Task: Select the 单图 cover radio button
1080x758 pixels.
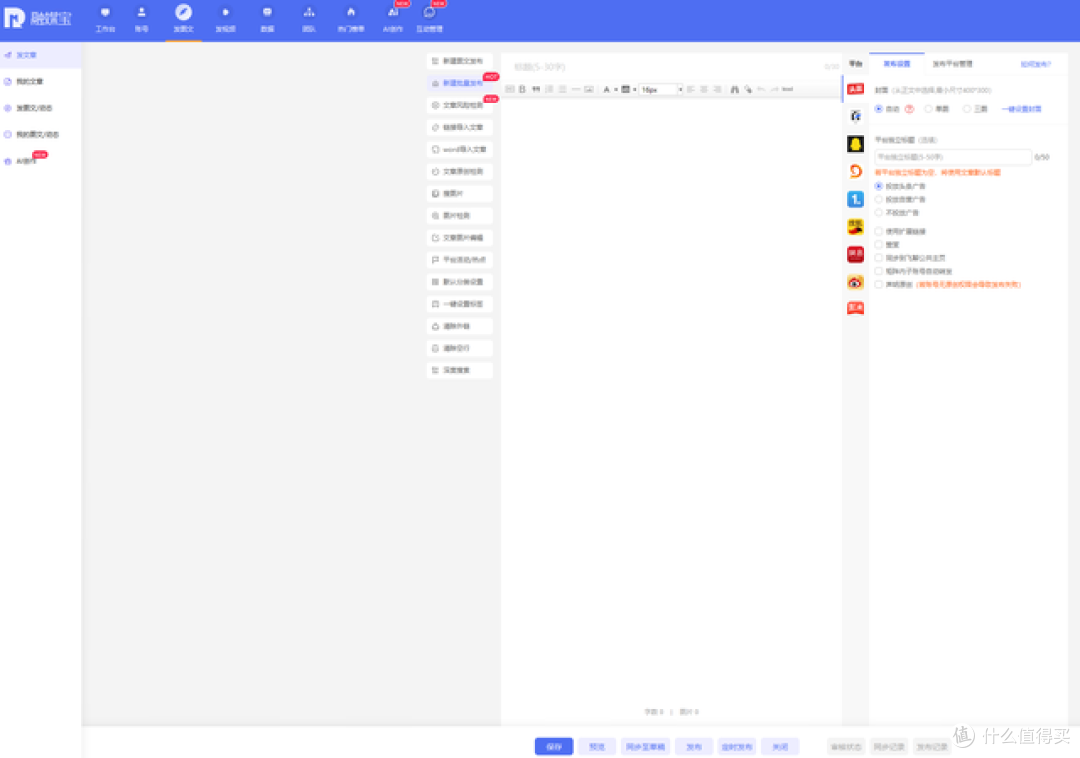Action: pyautogui.click(x=928, y=109)
